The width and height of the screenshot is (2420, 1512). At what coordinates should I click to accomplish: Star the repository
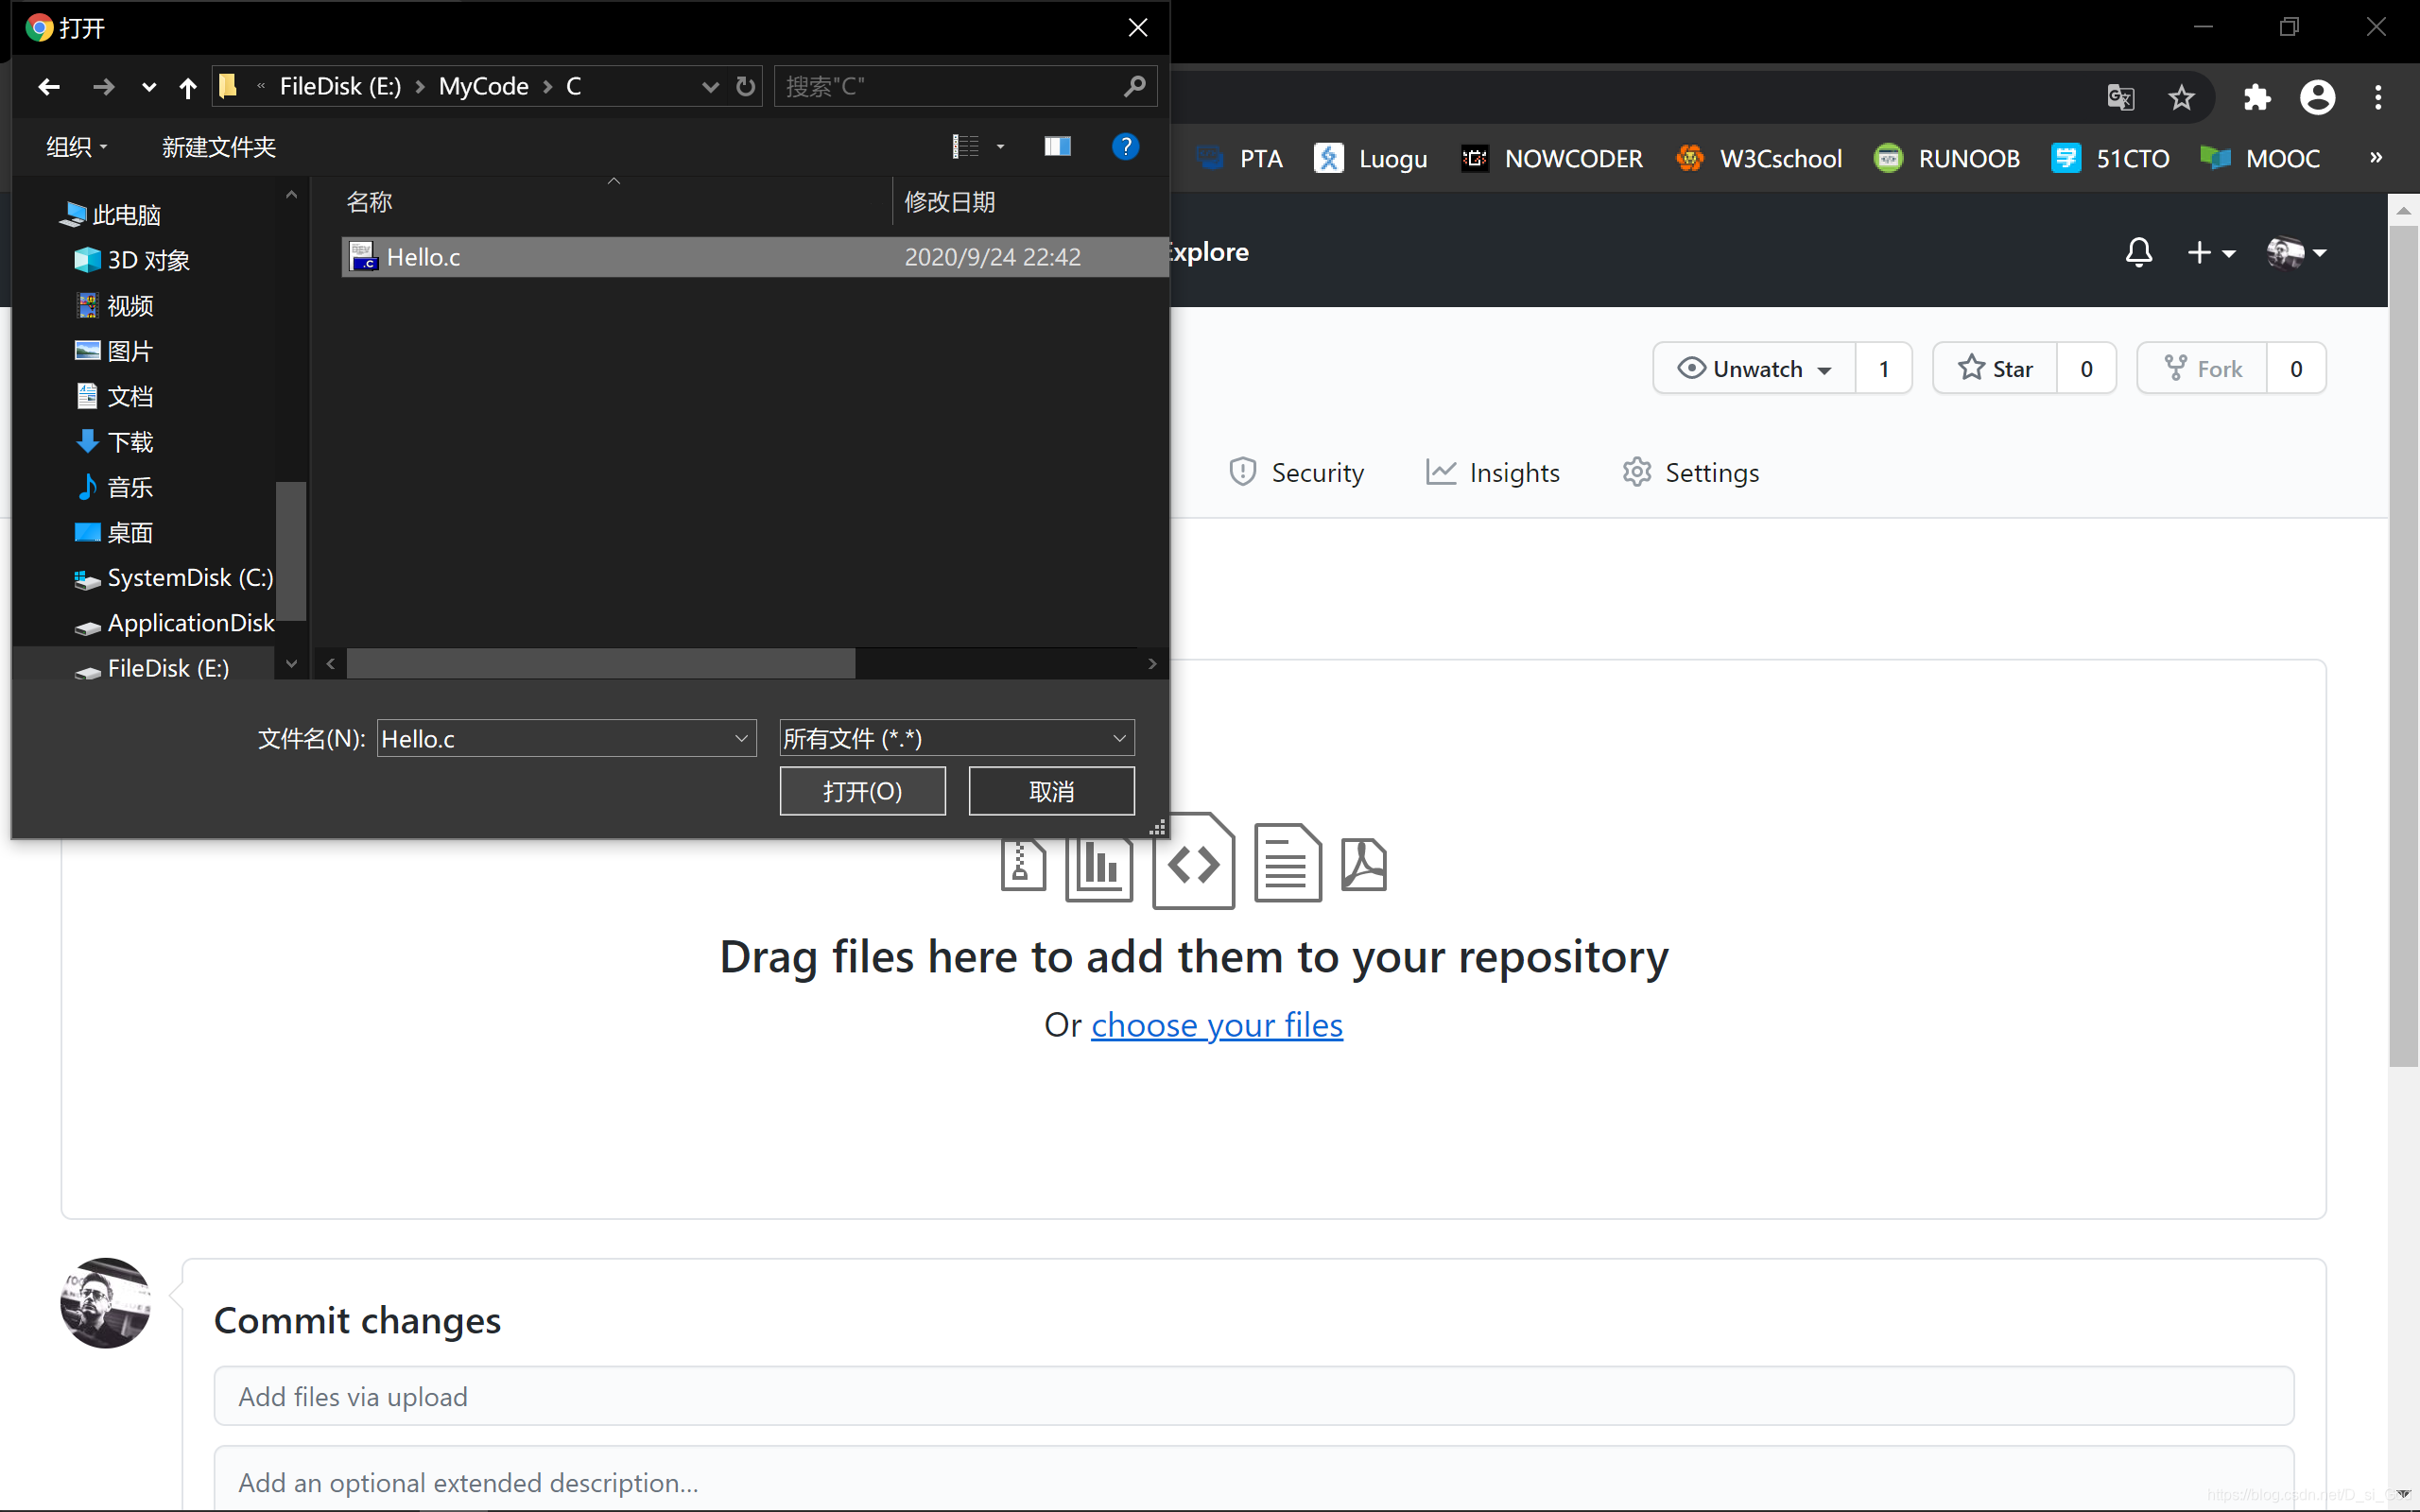(1995, 369)
